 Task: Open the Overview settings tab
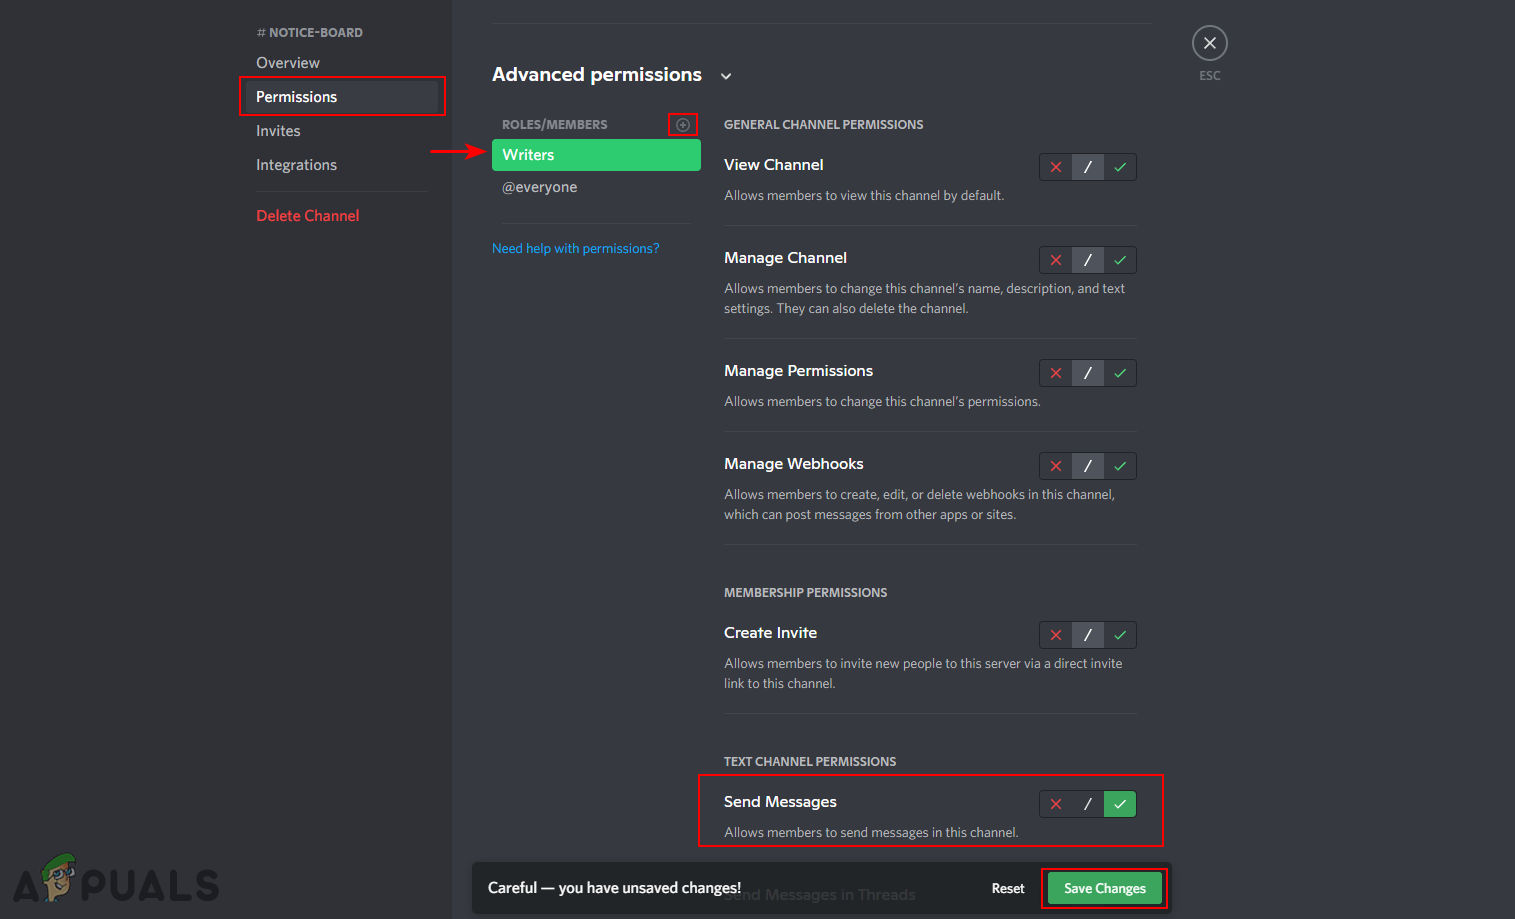click(x=288, y=63)
